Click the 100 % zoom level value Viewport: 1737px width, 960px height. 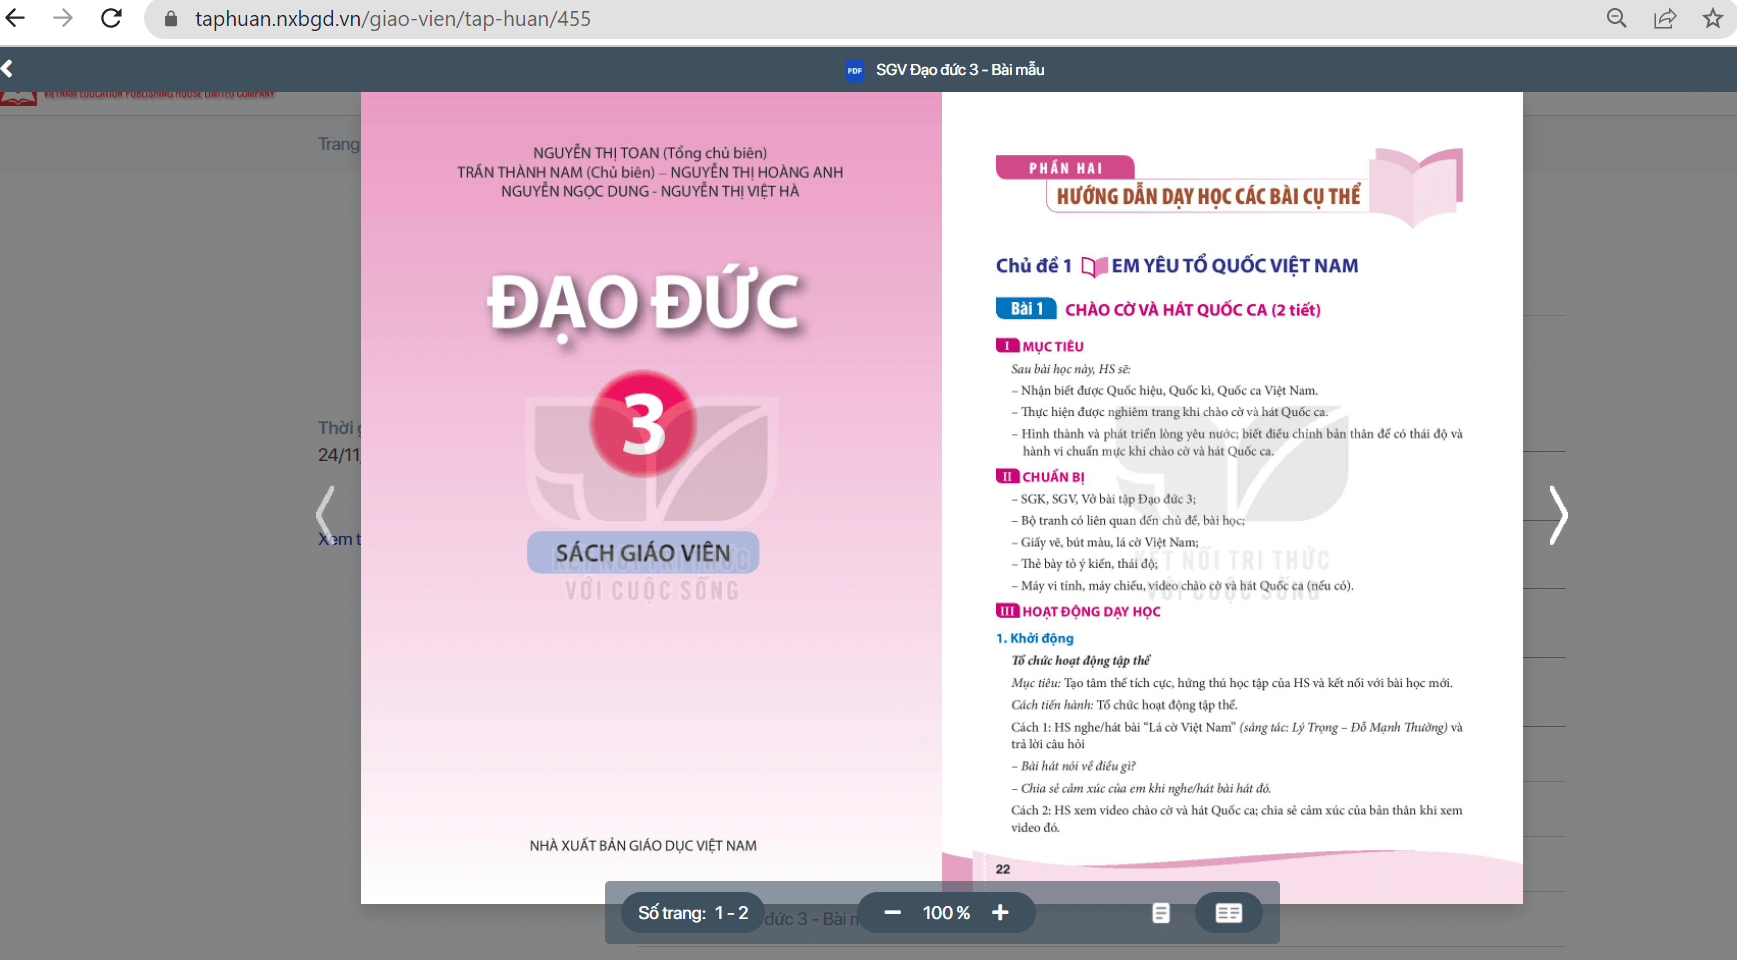point(946,913)
